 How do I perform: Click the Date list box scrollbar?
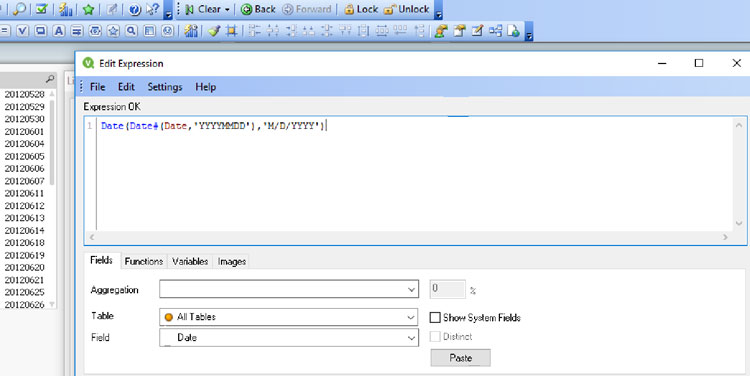pyautogui.click(x=52, y=199)
